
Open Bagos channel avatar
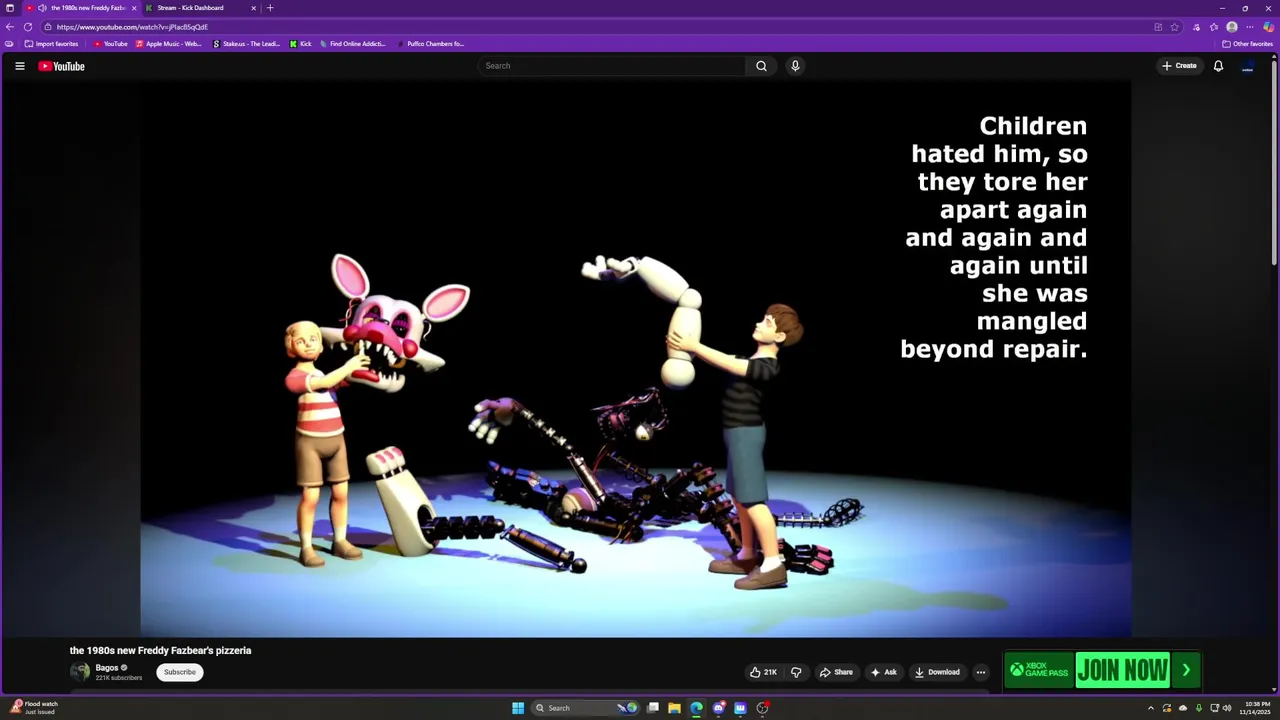[79, 672]
